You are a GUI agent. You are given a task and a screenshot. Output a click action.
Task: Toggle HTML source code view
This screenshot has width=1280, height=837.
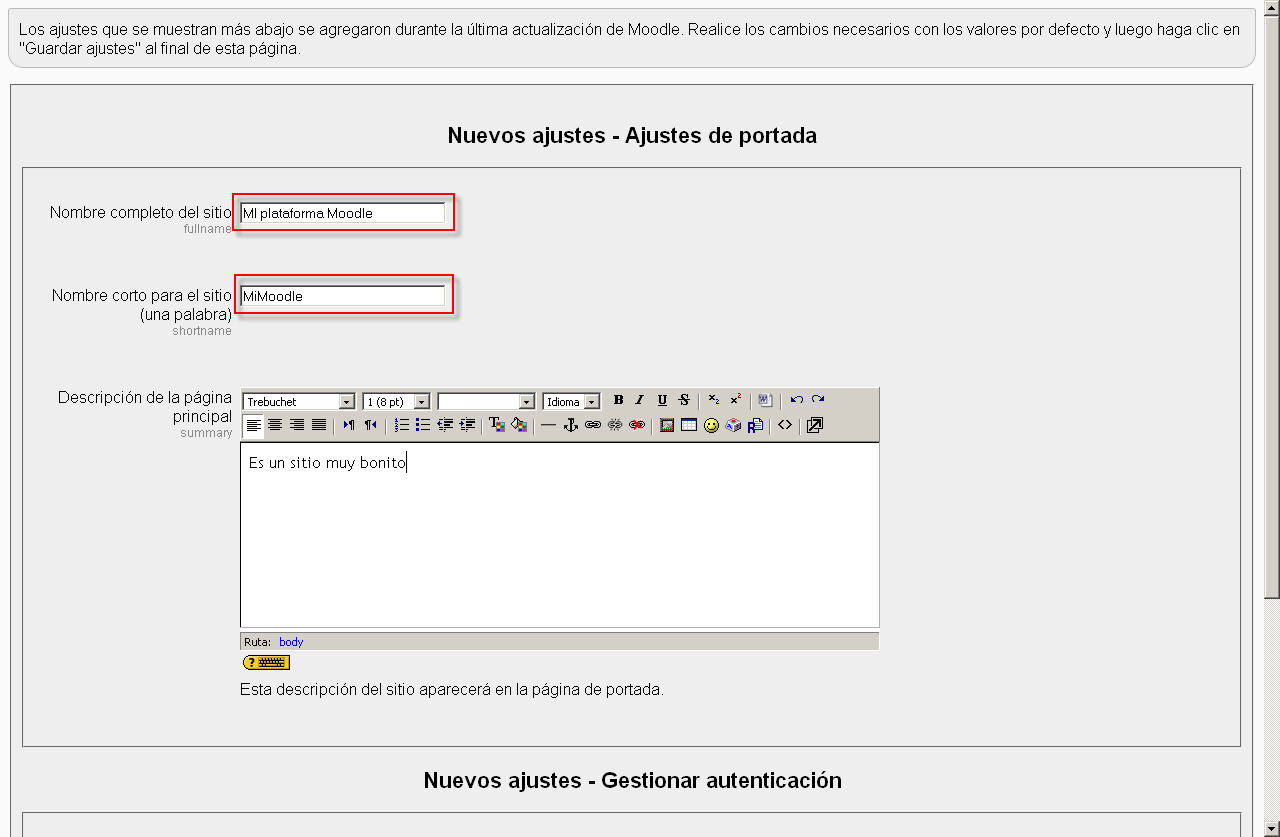(785, 425)
